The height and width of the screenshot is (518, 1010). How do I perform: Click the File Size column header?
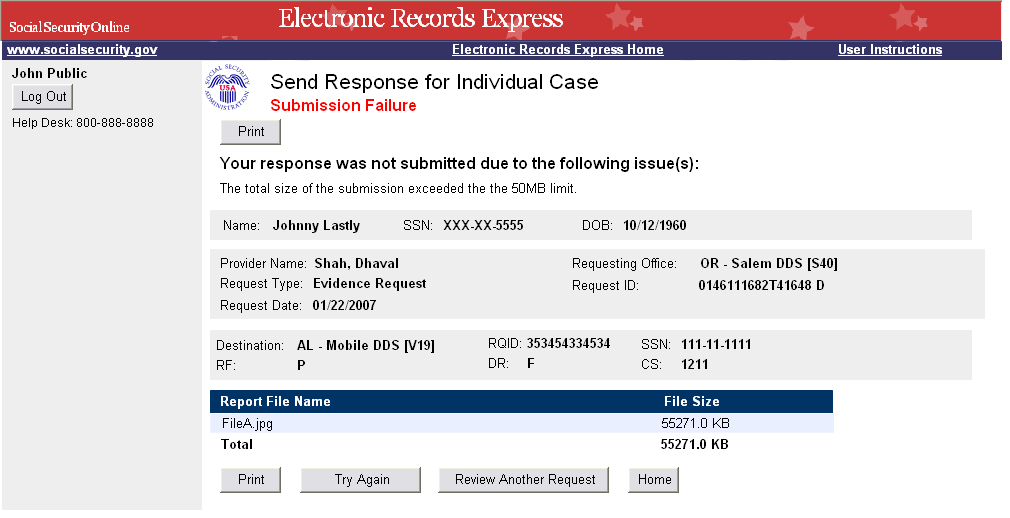(691, 402)
